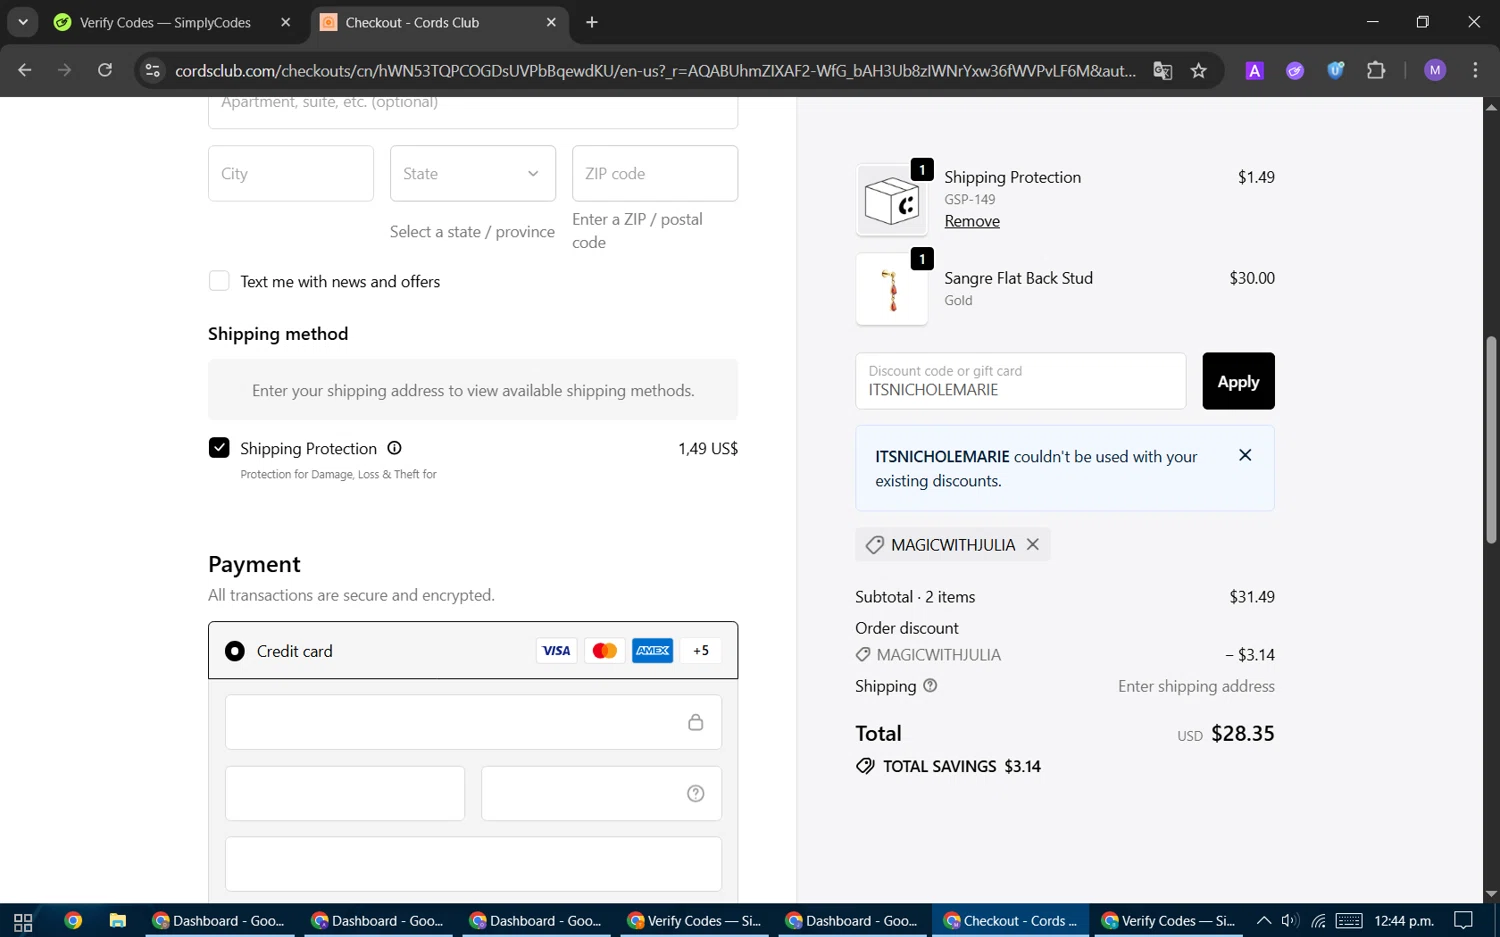The image size is (1500, 937).
Task: Go back to the previous page
Action: point(25,70)
